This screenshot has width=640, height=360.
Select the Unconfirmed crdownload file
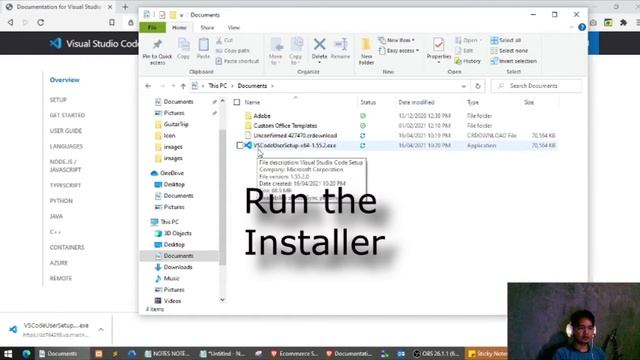tap(295, 136)
